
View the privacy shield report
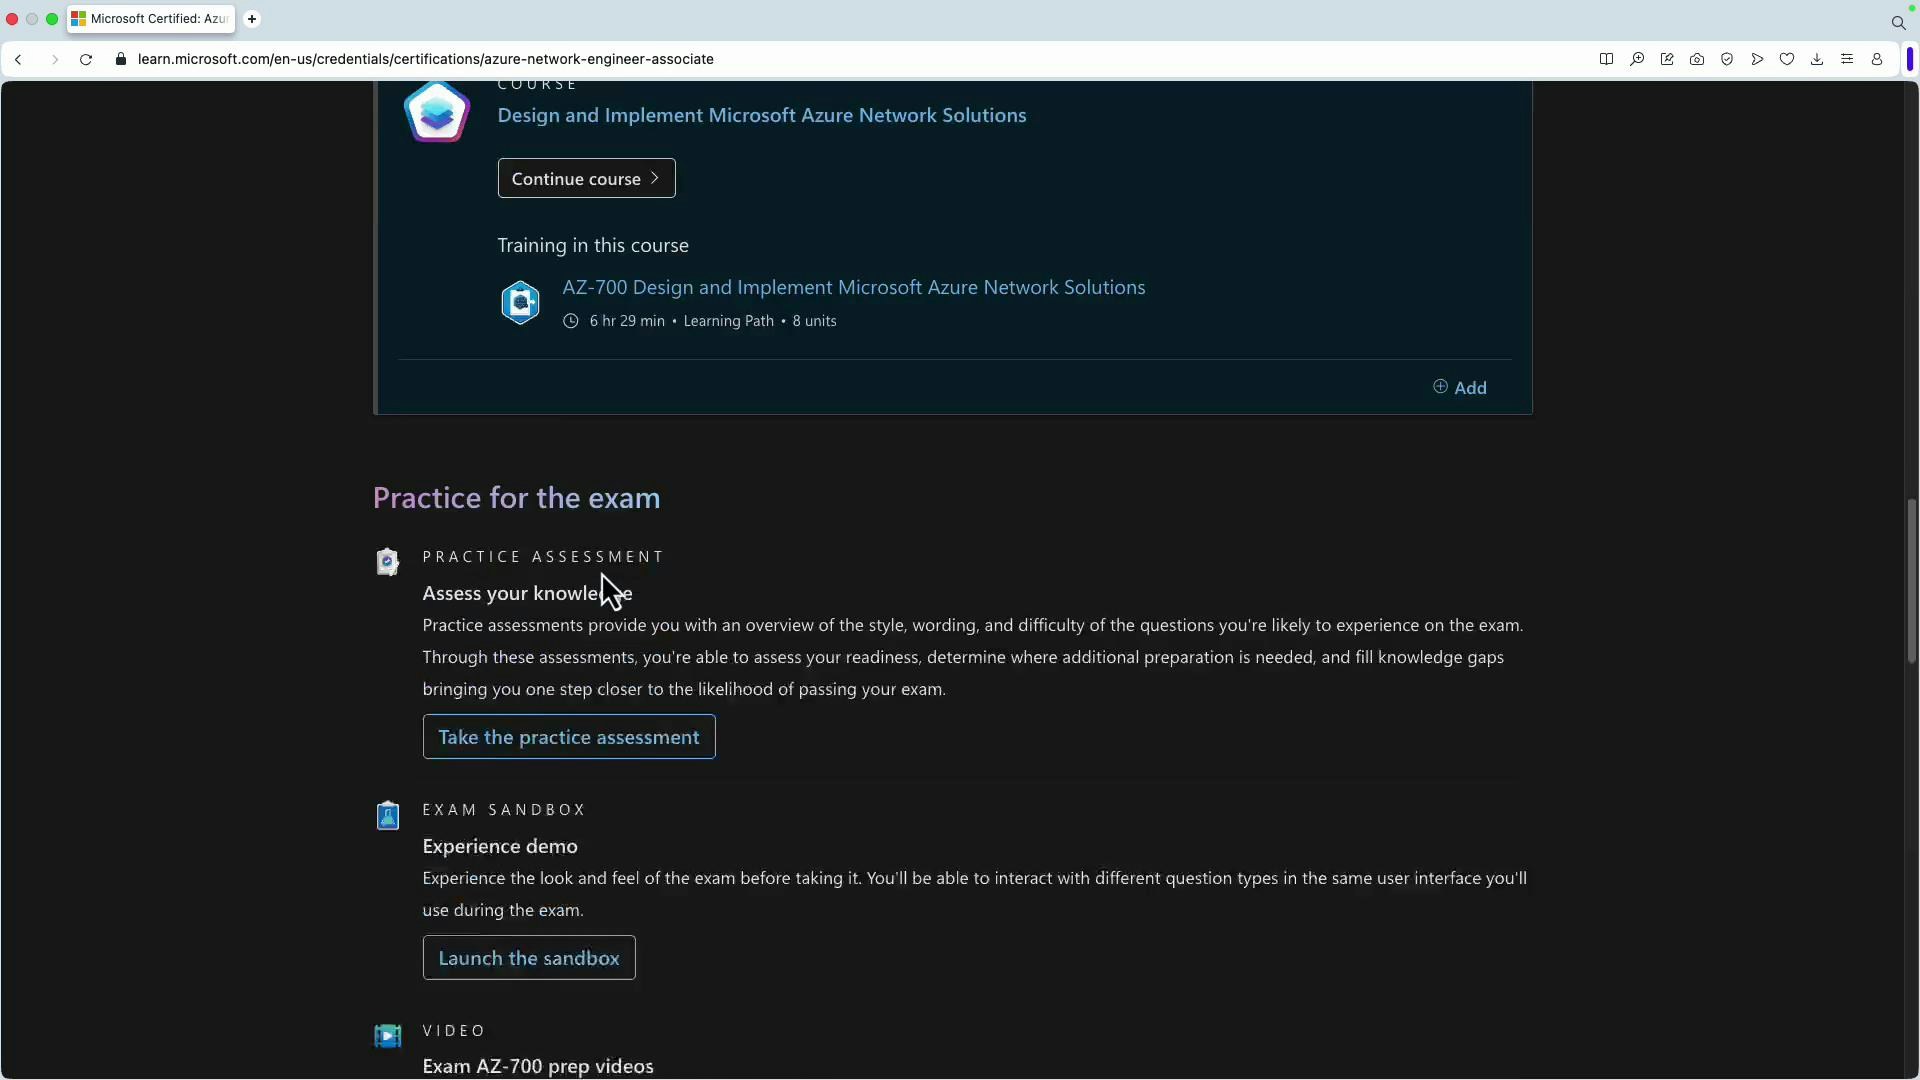pos(1727,59)
